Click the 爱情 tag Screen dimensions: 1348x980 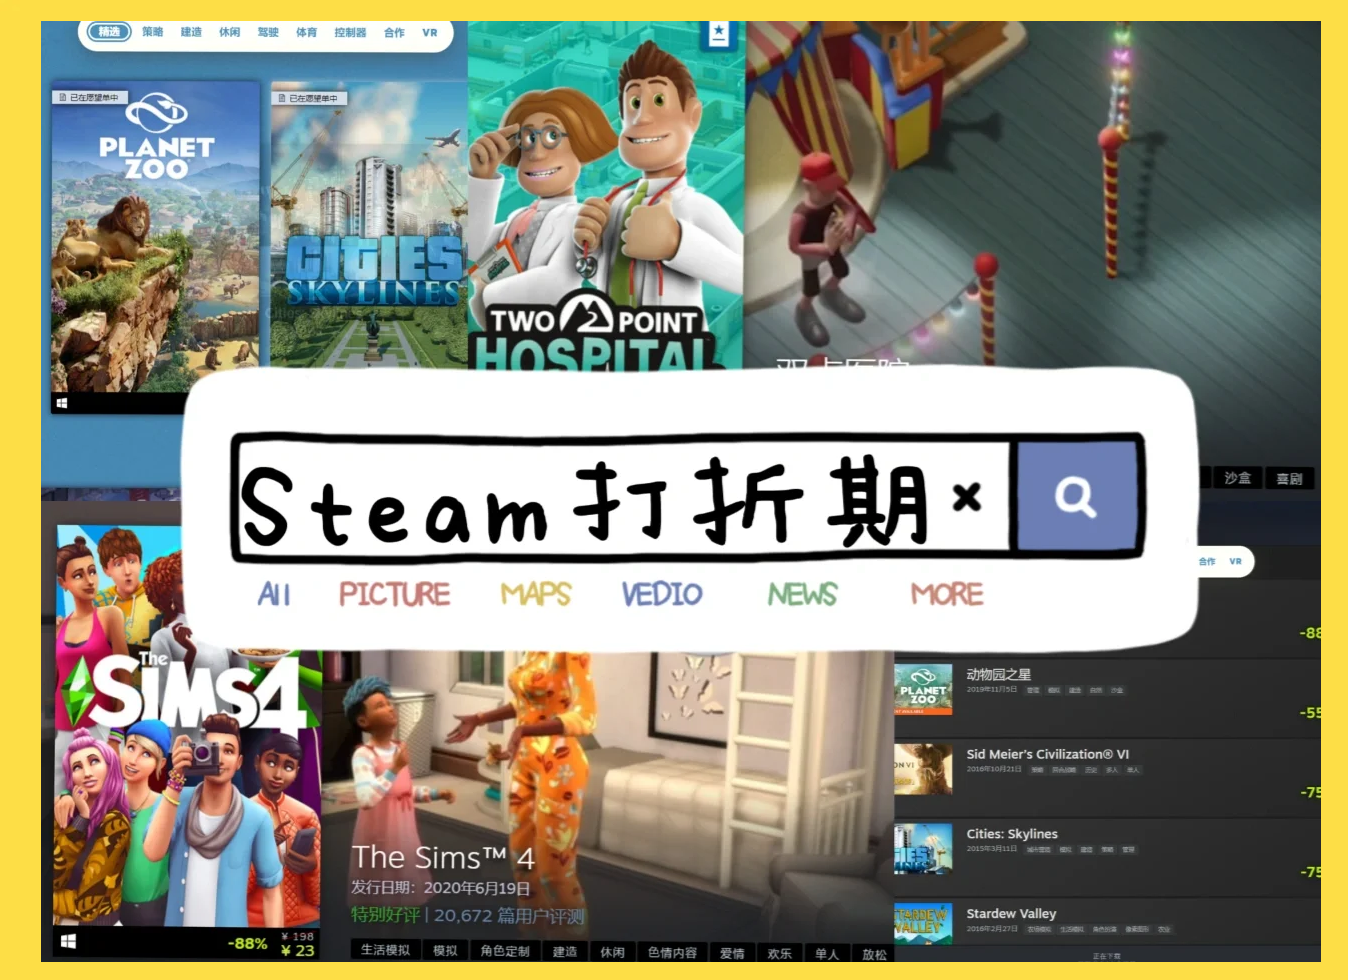coord(732,954)
